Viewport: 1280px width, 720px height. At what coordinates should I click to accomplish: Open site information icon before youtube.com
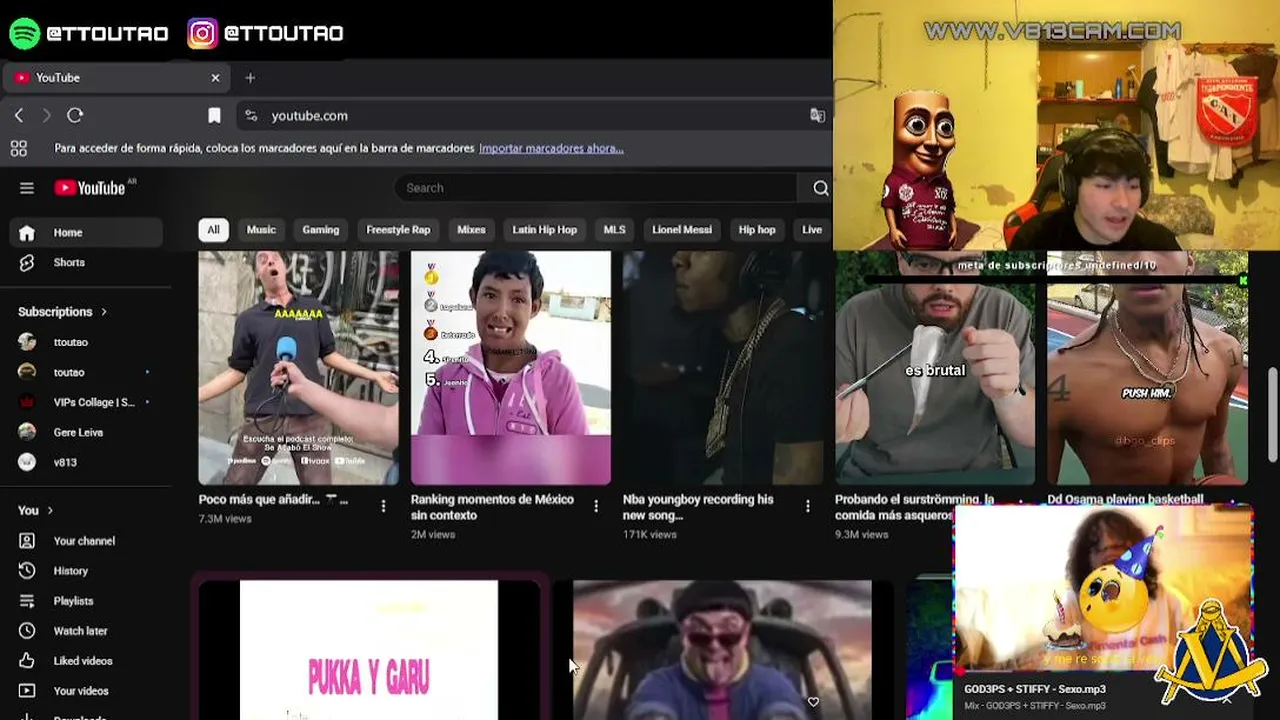[251, 116]
